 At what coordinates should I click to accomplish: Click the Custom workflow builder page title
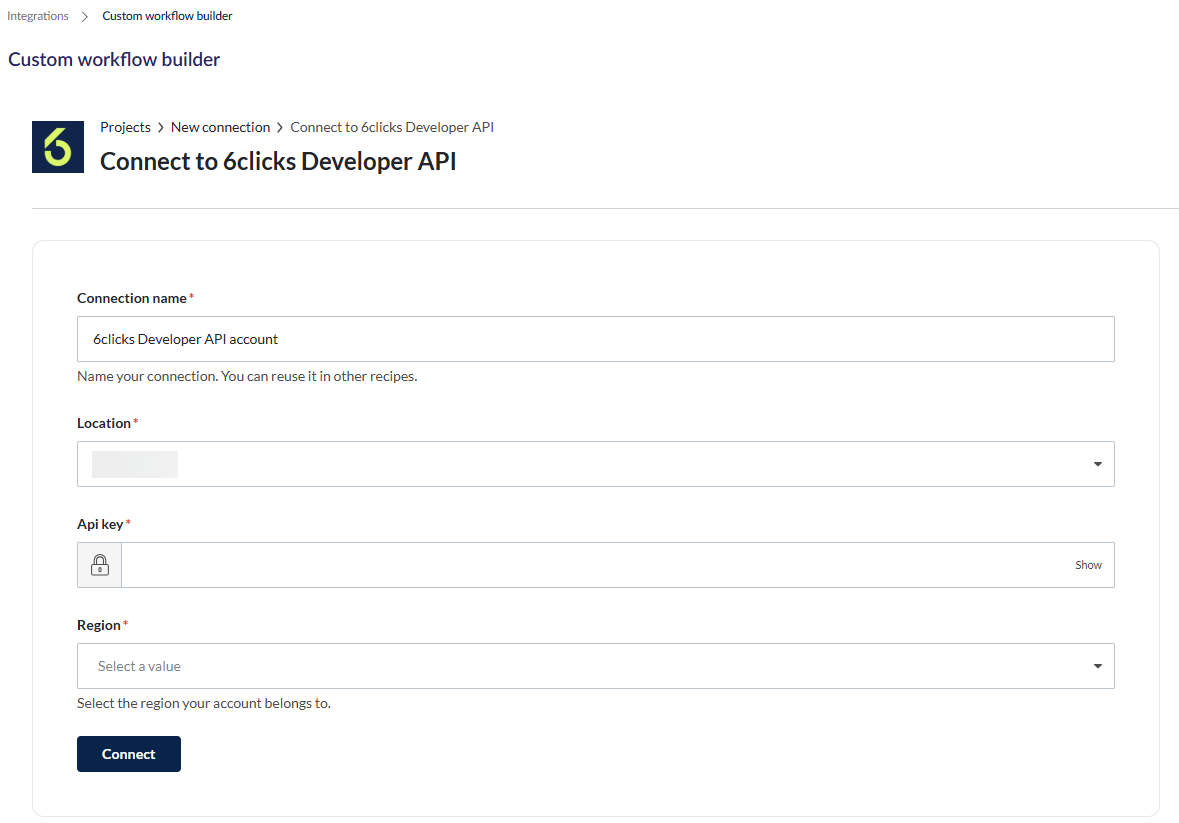(x=114, y=59)
